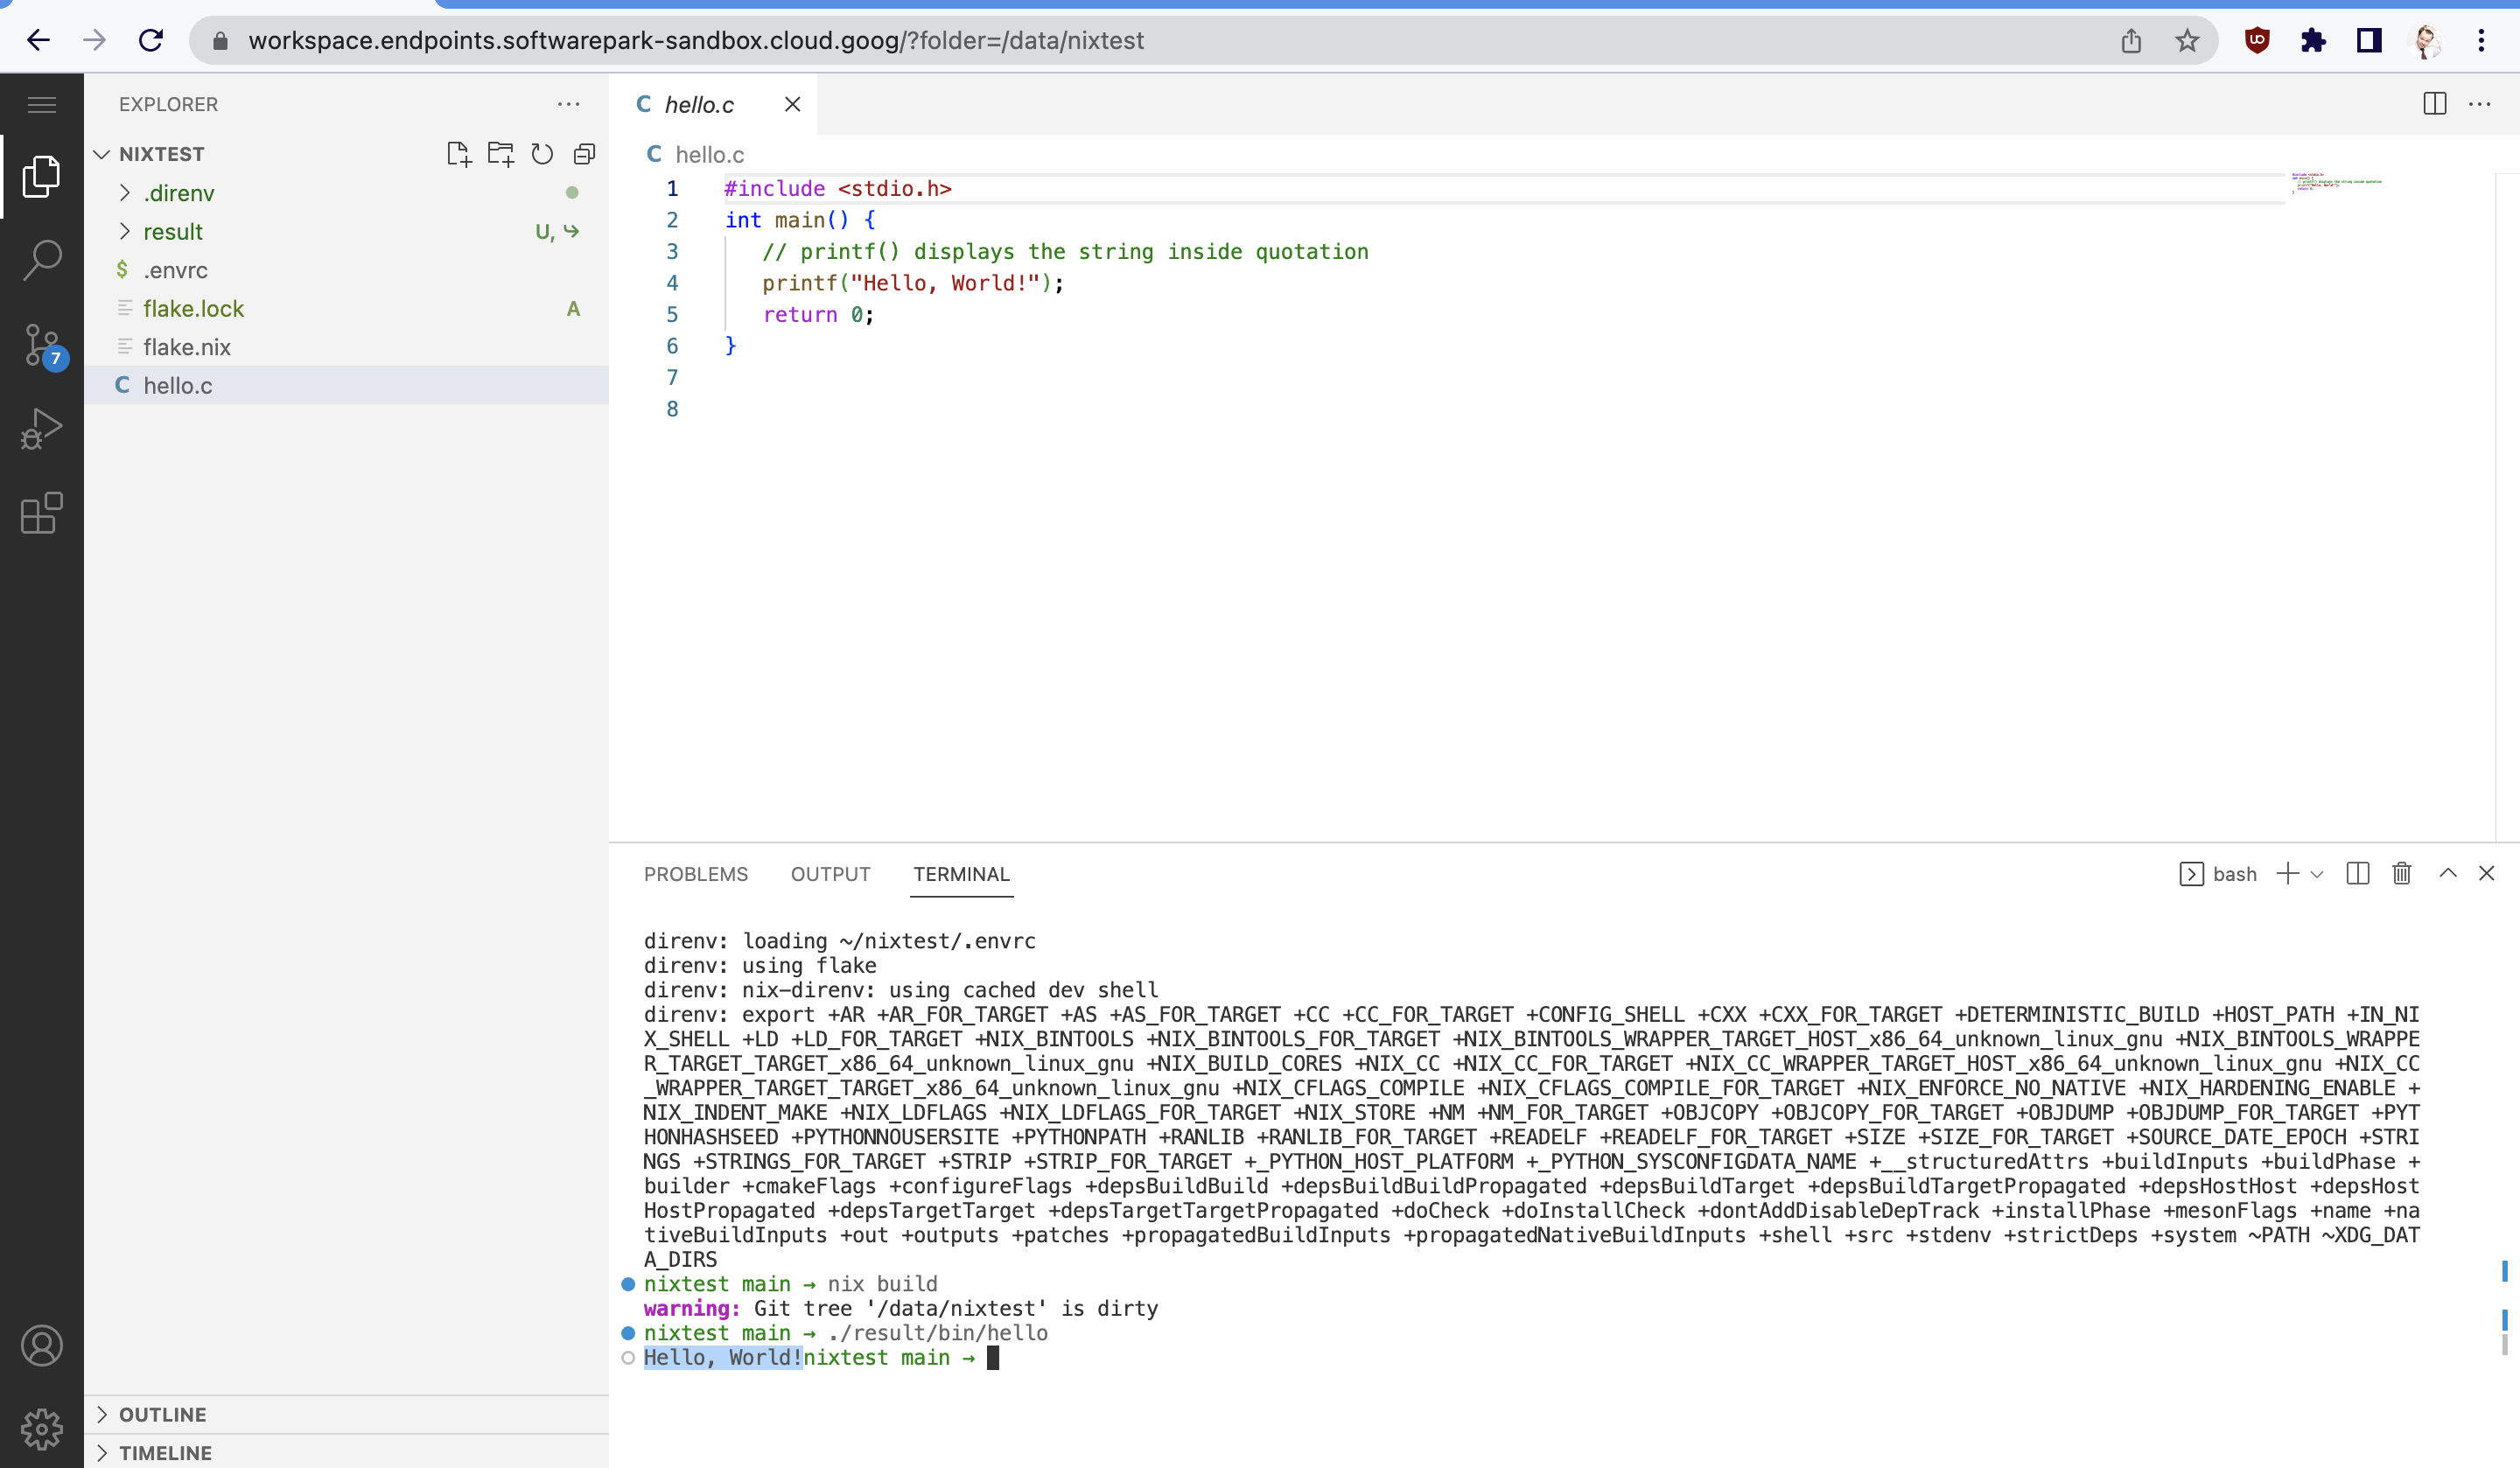2520x1468 pixels.
Task: Open Run and Debug view
Action: click(41, 429)
